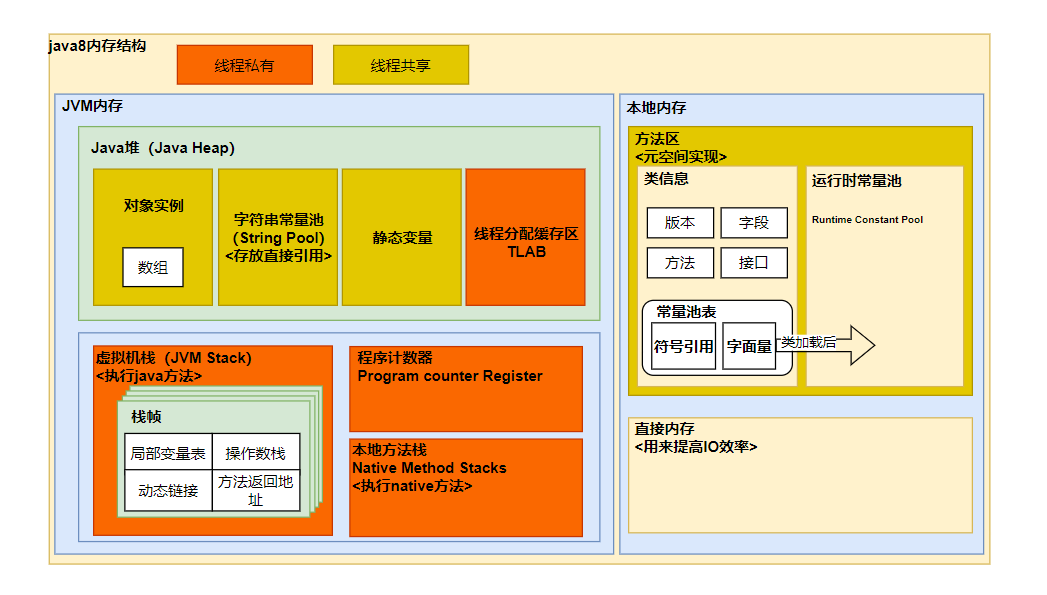Click the 方法返回地址 cell
This screenshot has height=595, width=1047.
256,491
